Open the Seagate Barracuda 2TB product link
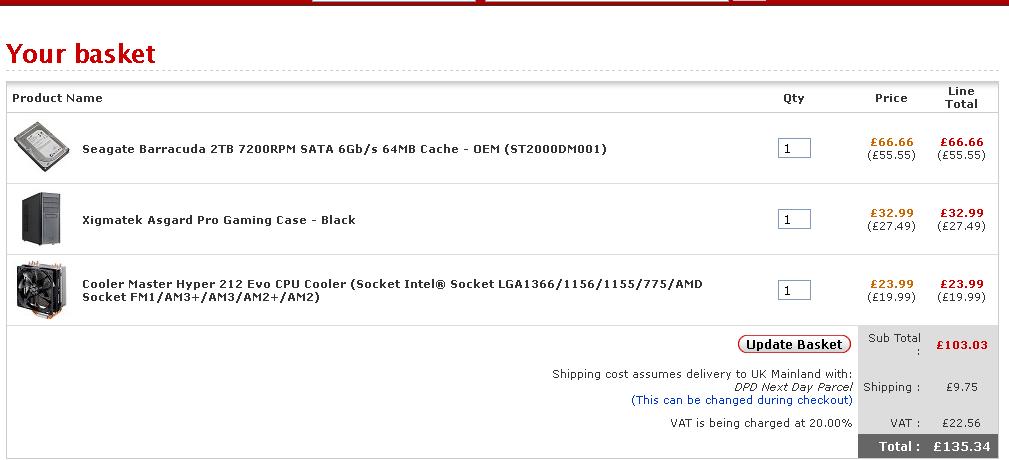 click(344, 149)
